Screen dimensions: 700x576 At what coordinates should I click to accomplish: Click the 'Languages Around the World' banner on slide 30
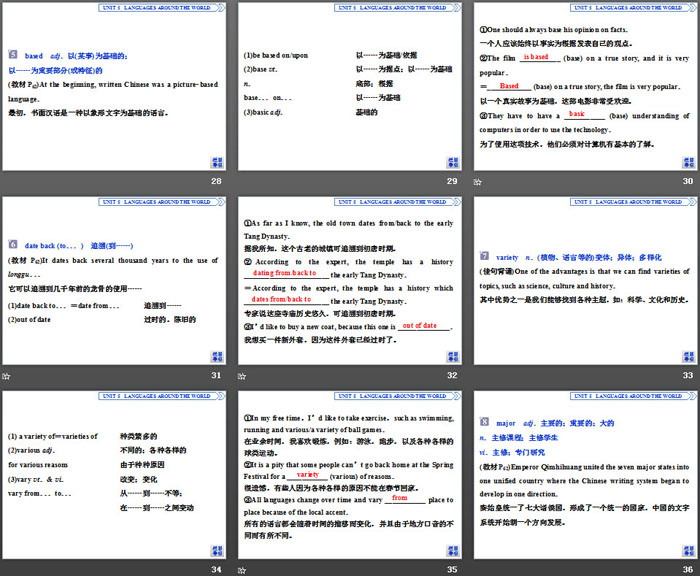pyautogui.click(x=633, y=8)
